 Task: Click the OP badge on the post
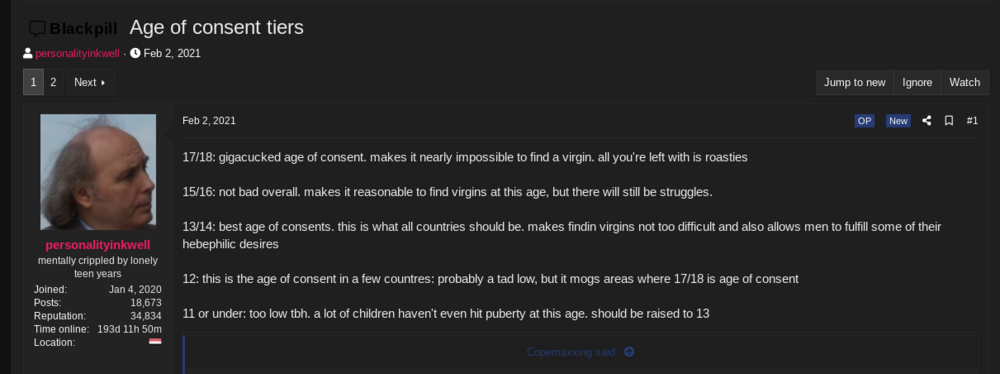(x=864, y=121)
